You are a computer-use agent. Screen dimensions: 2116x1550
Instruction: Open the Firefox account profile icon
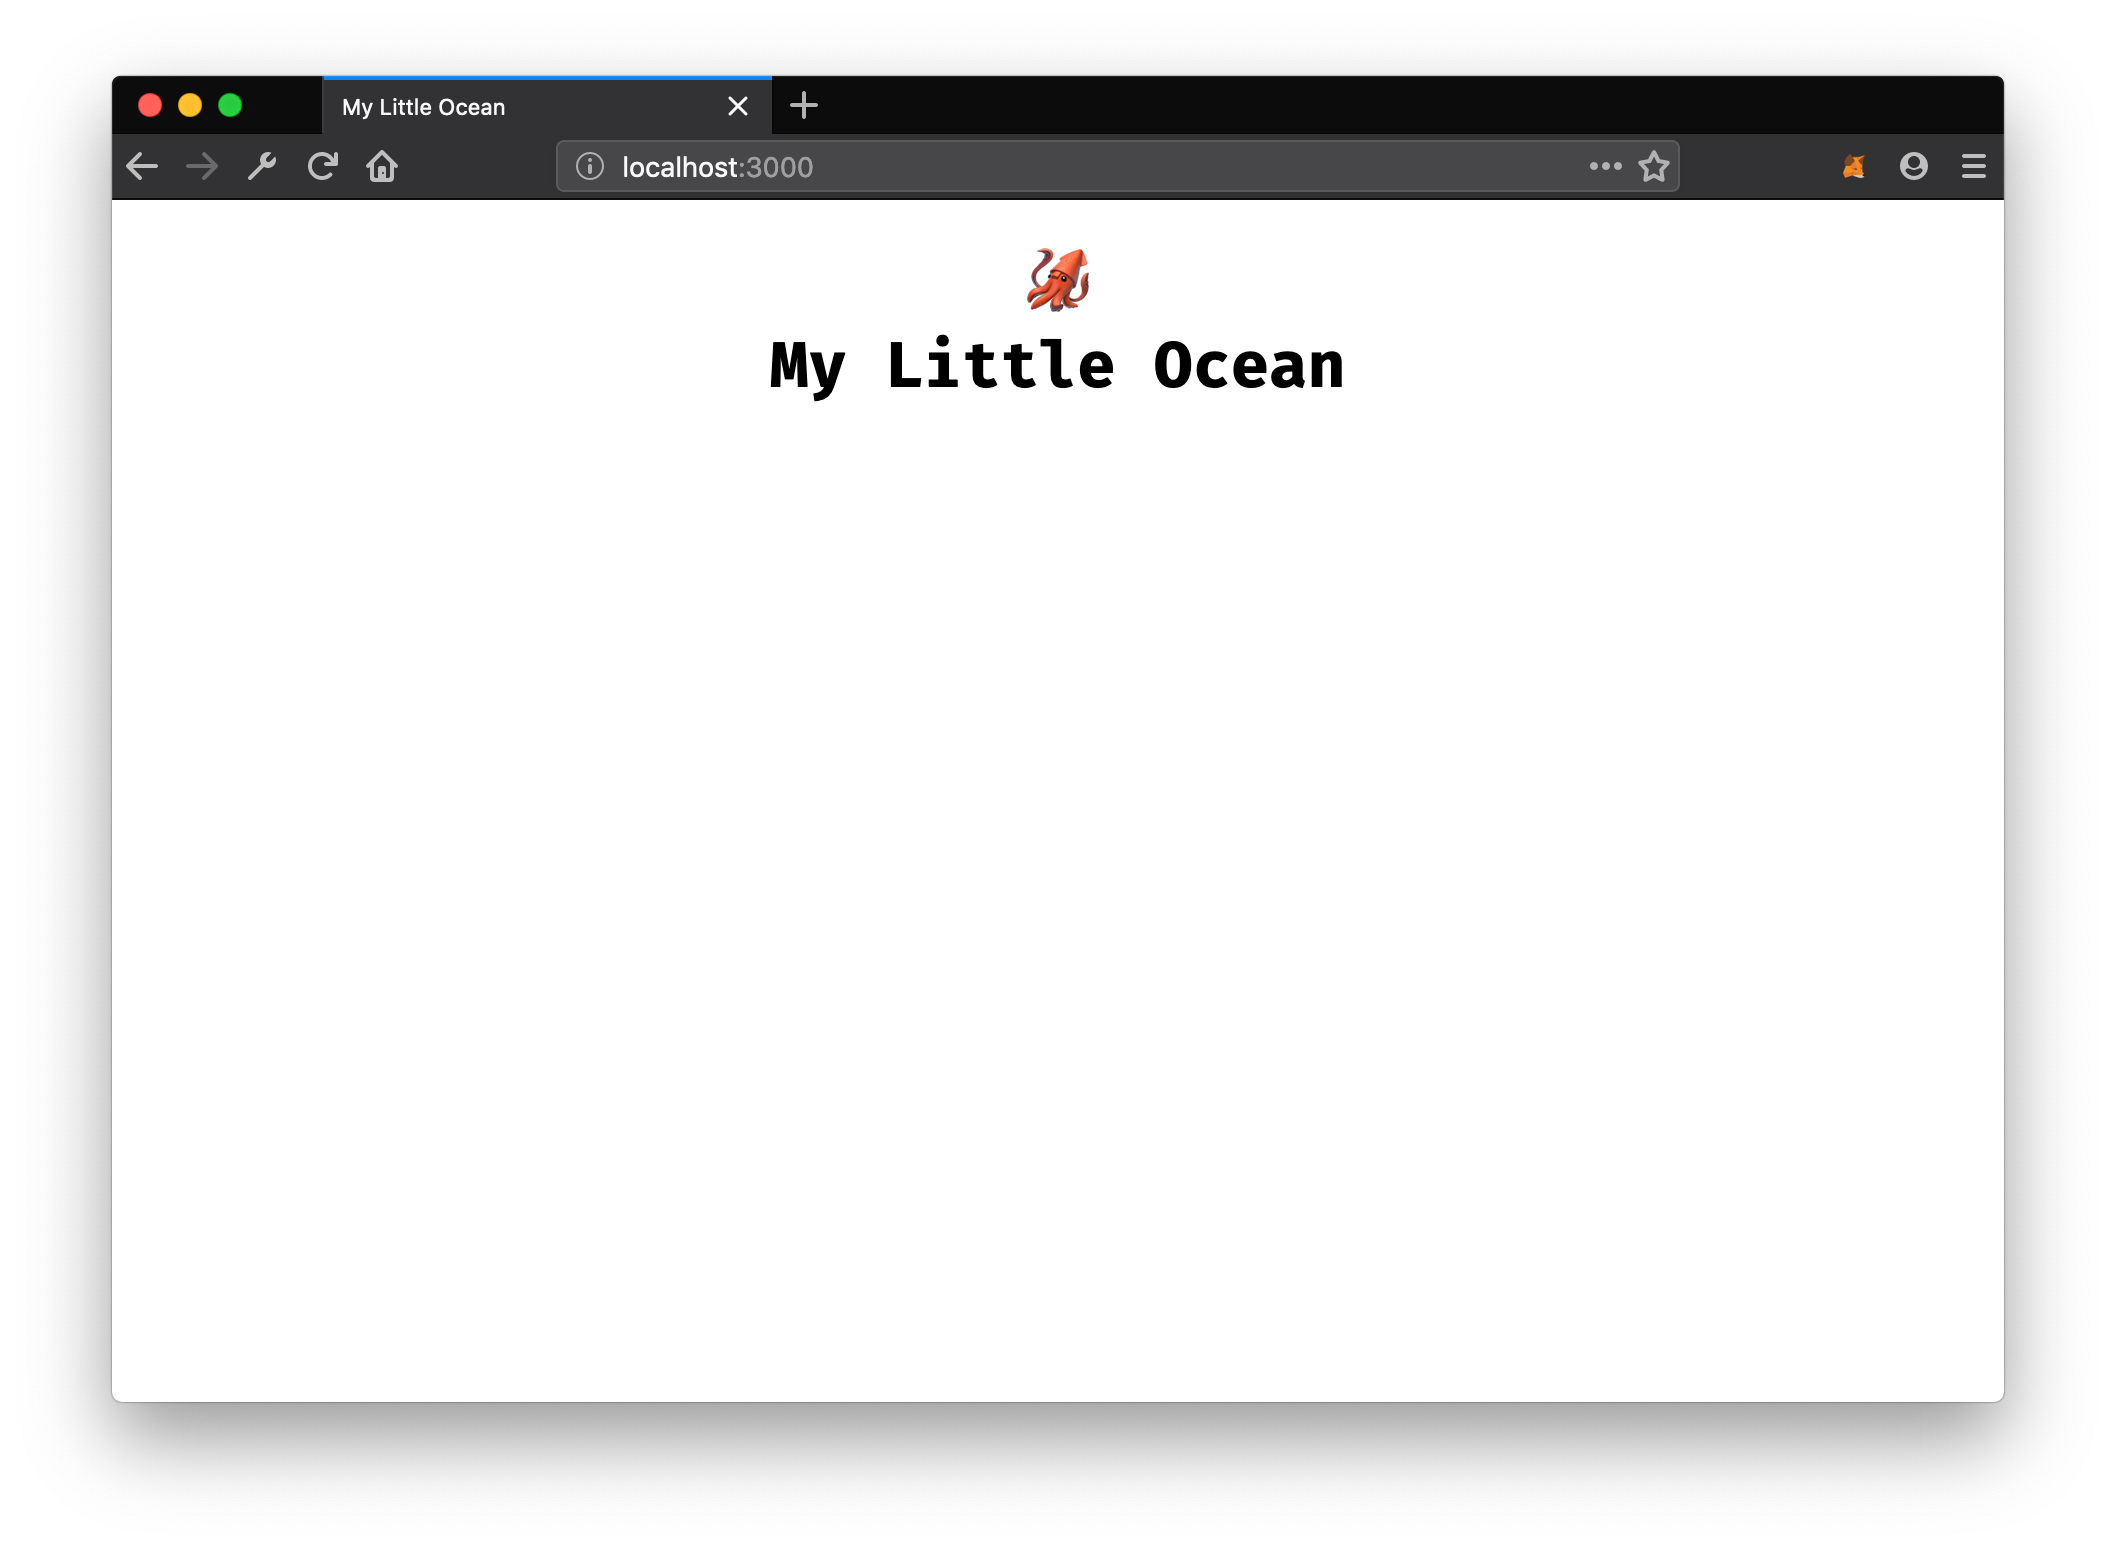[1913, 166]
